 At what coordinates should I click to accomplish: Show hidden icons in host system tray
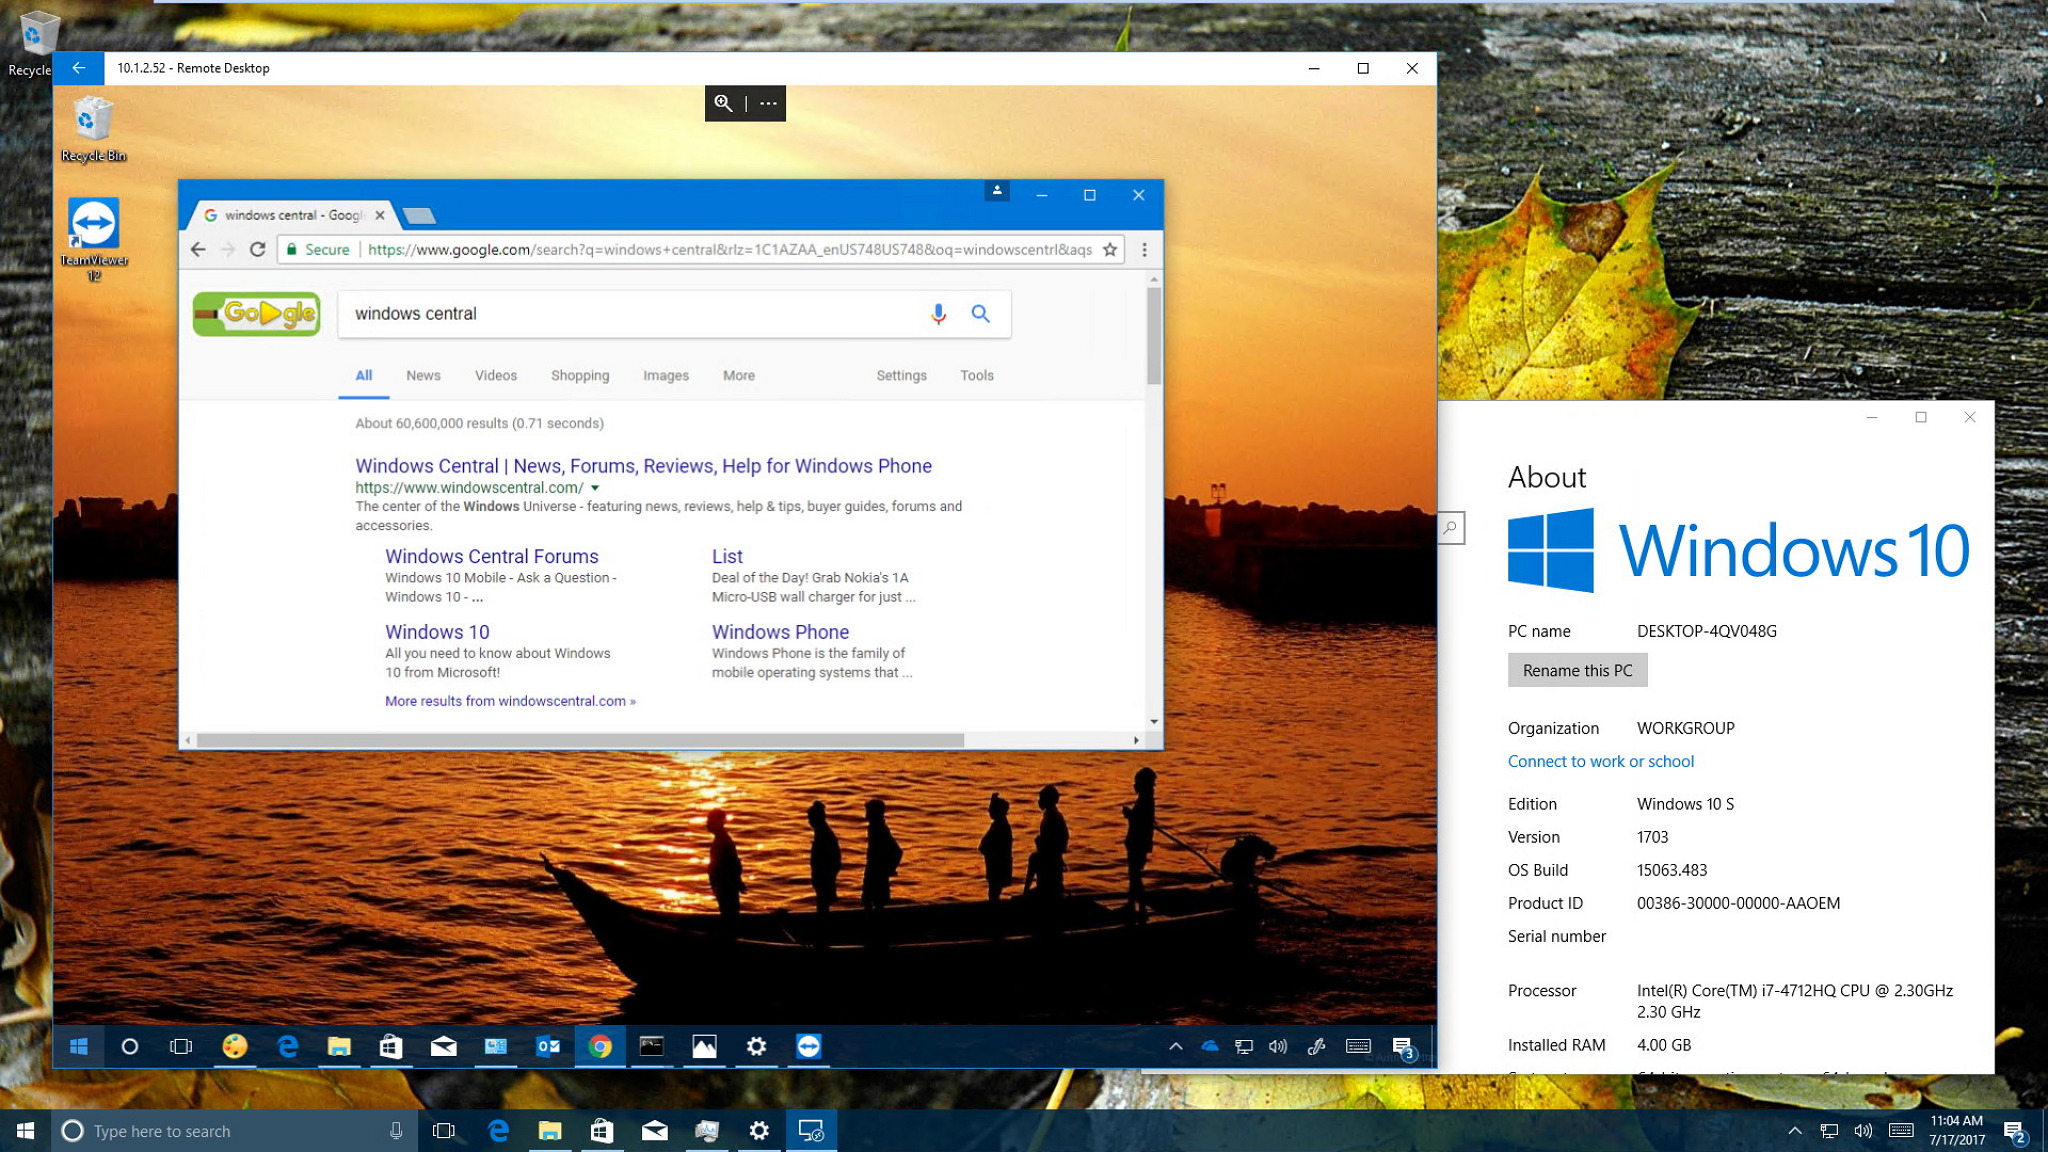coord(1795,1131)
